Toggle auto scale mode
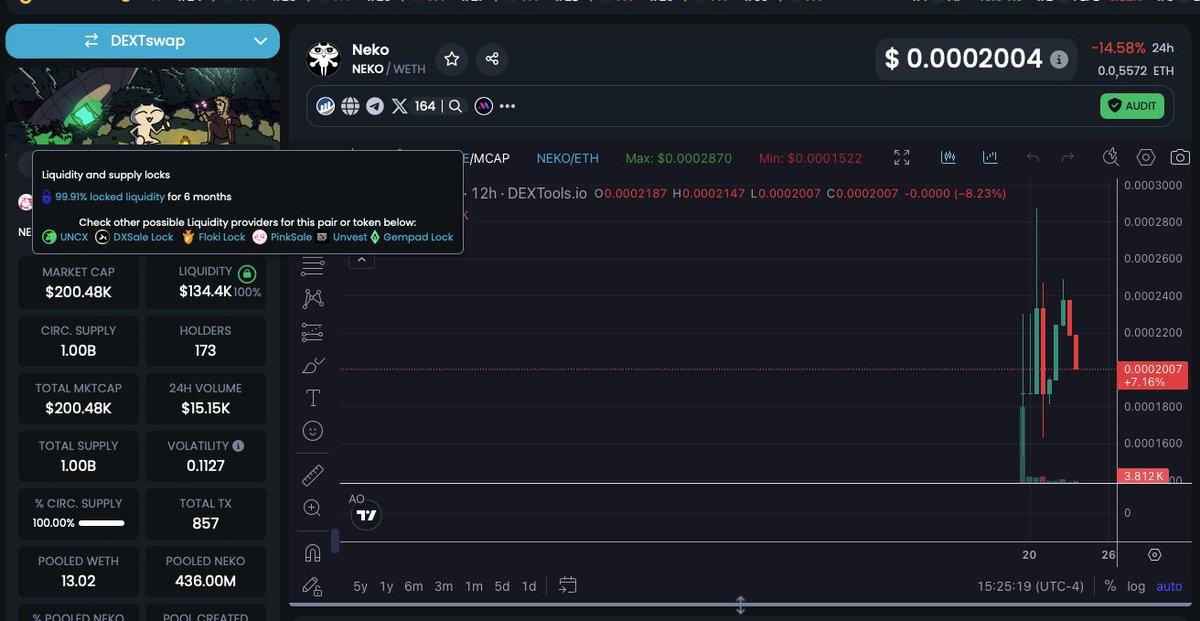The image size is (1200, 621). click(1169, 587)
